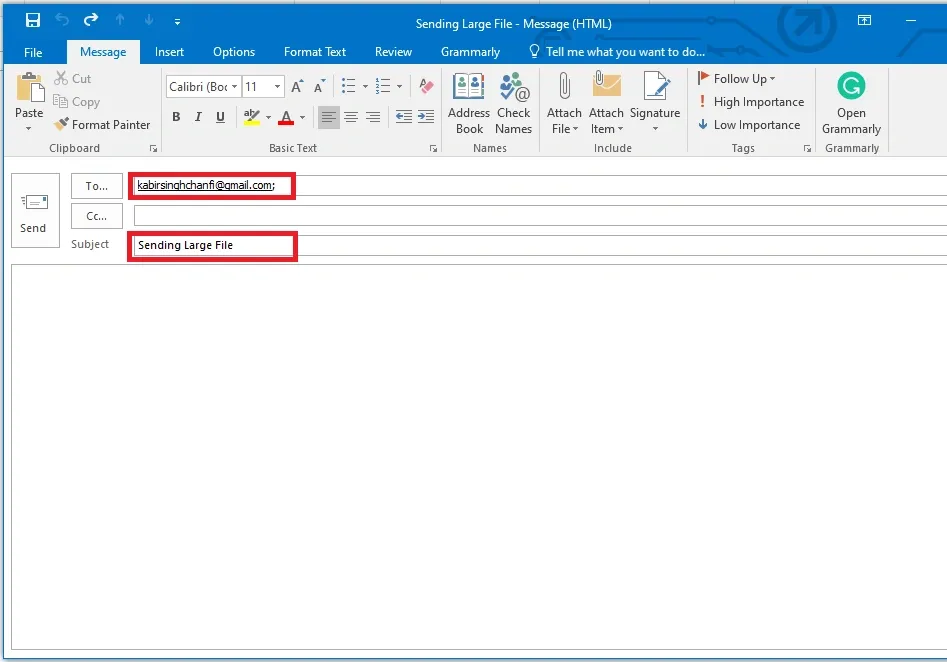Open the Options tab
Image resolution: width=947 pixels, height=662 pixels.
(234, 52)
